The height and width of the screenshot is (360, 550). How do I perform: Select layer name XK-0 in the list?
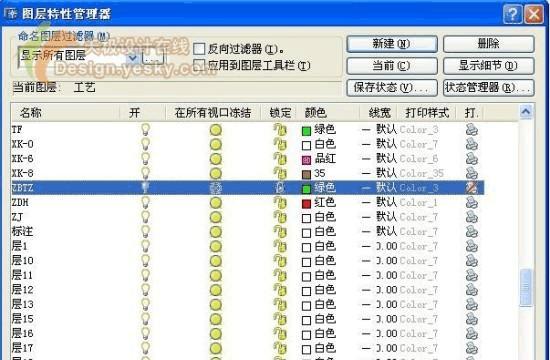(23, 144)
